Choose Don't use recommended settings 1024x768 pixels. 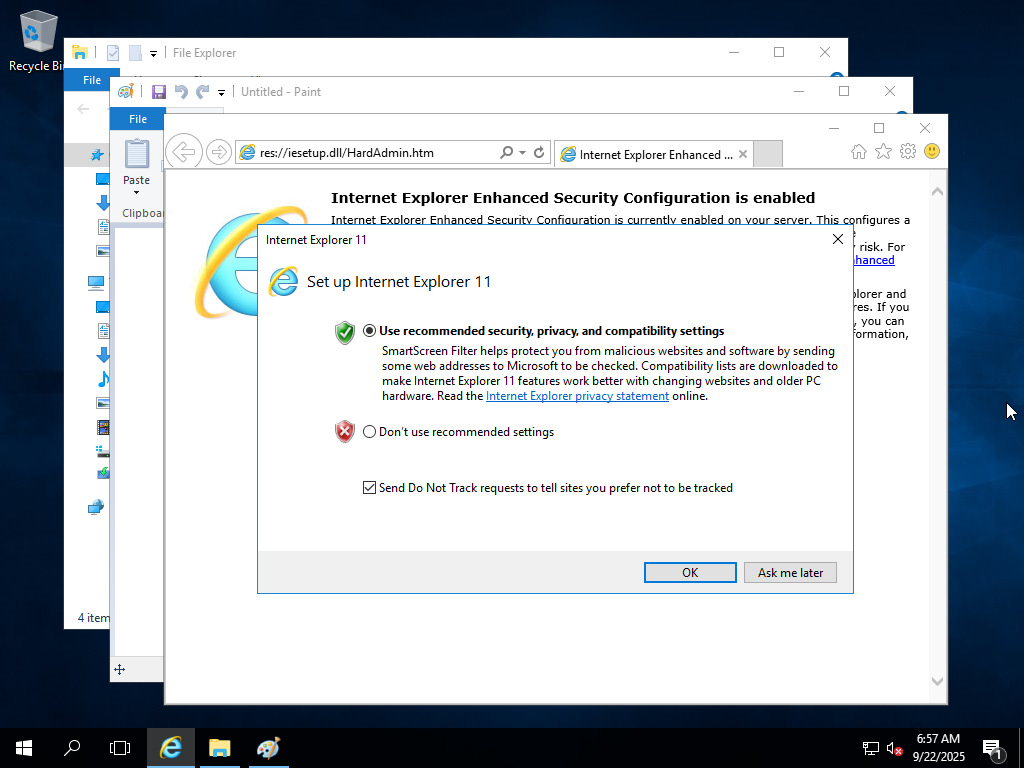[370, 432]
